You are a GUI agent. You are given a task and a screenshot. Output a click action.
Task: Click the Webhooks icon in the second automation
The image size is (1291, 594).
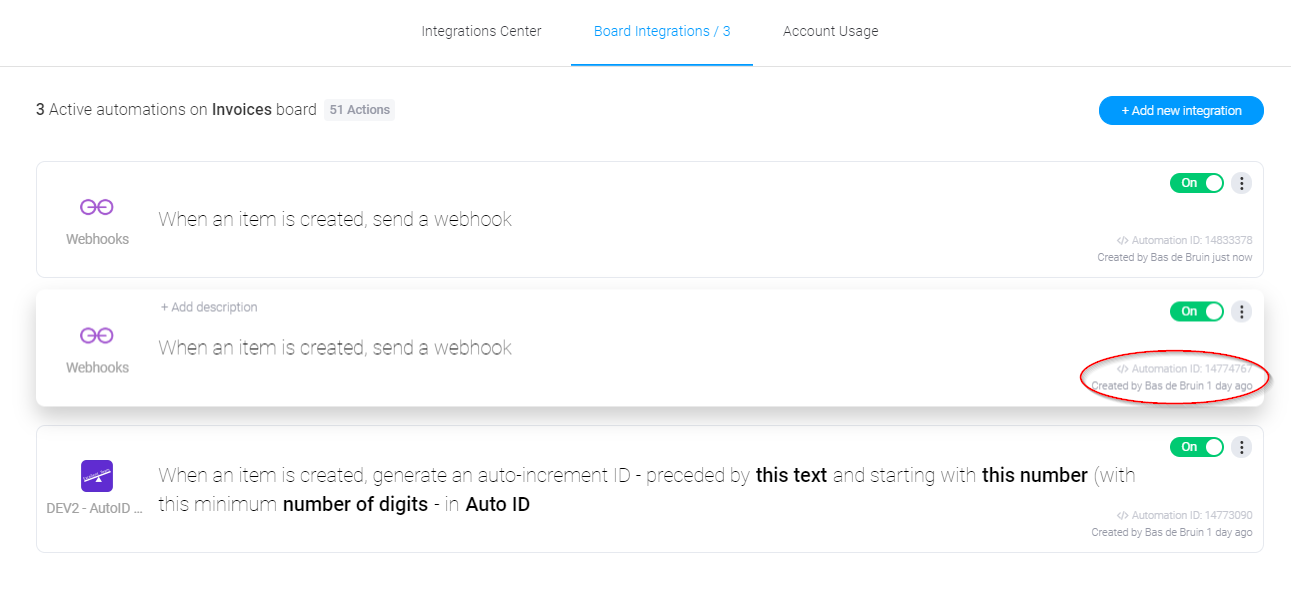click(x=97, y=335)
